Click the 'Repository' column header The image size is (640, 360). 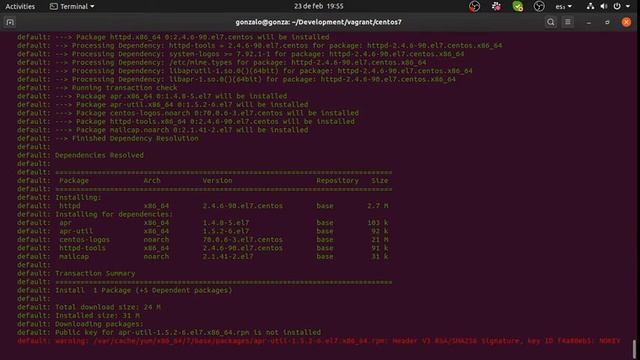(337, 180)
